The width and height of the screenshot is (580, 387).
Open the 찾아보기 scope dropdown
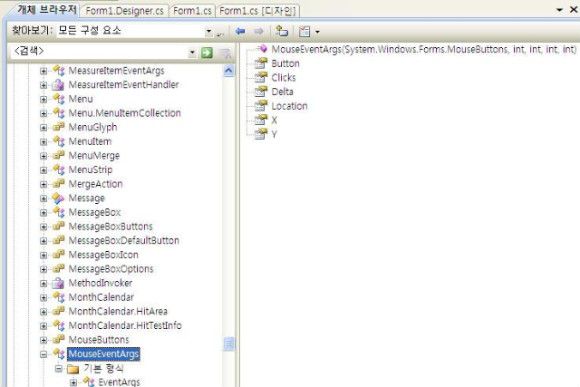(x=209, y=31)
